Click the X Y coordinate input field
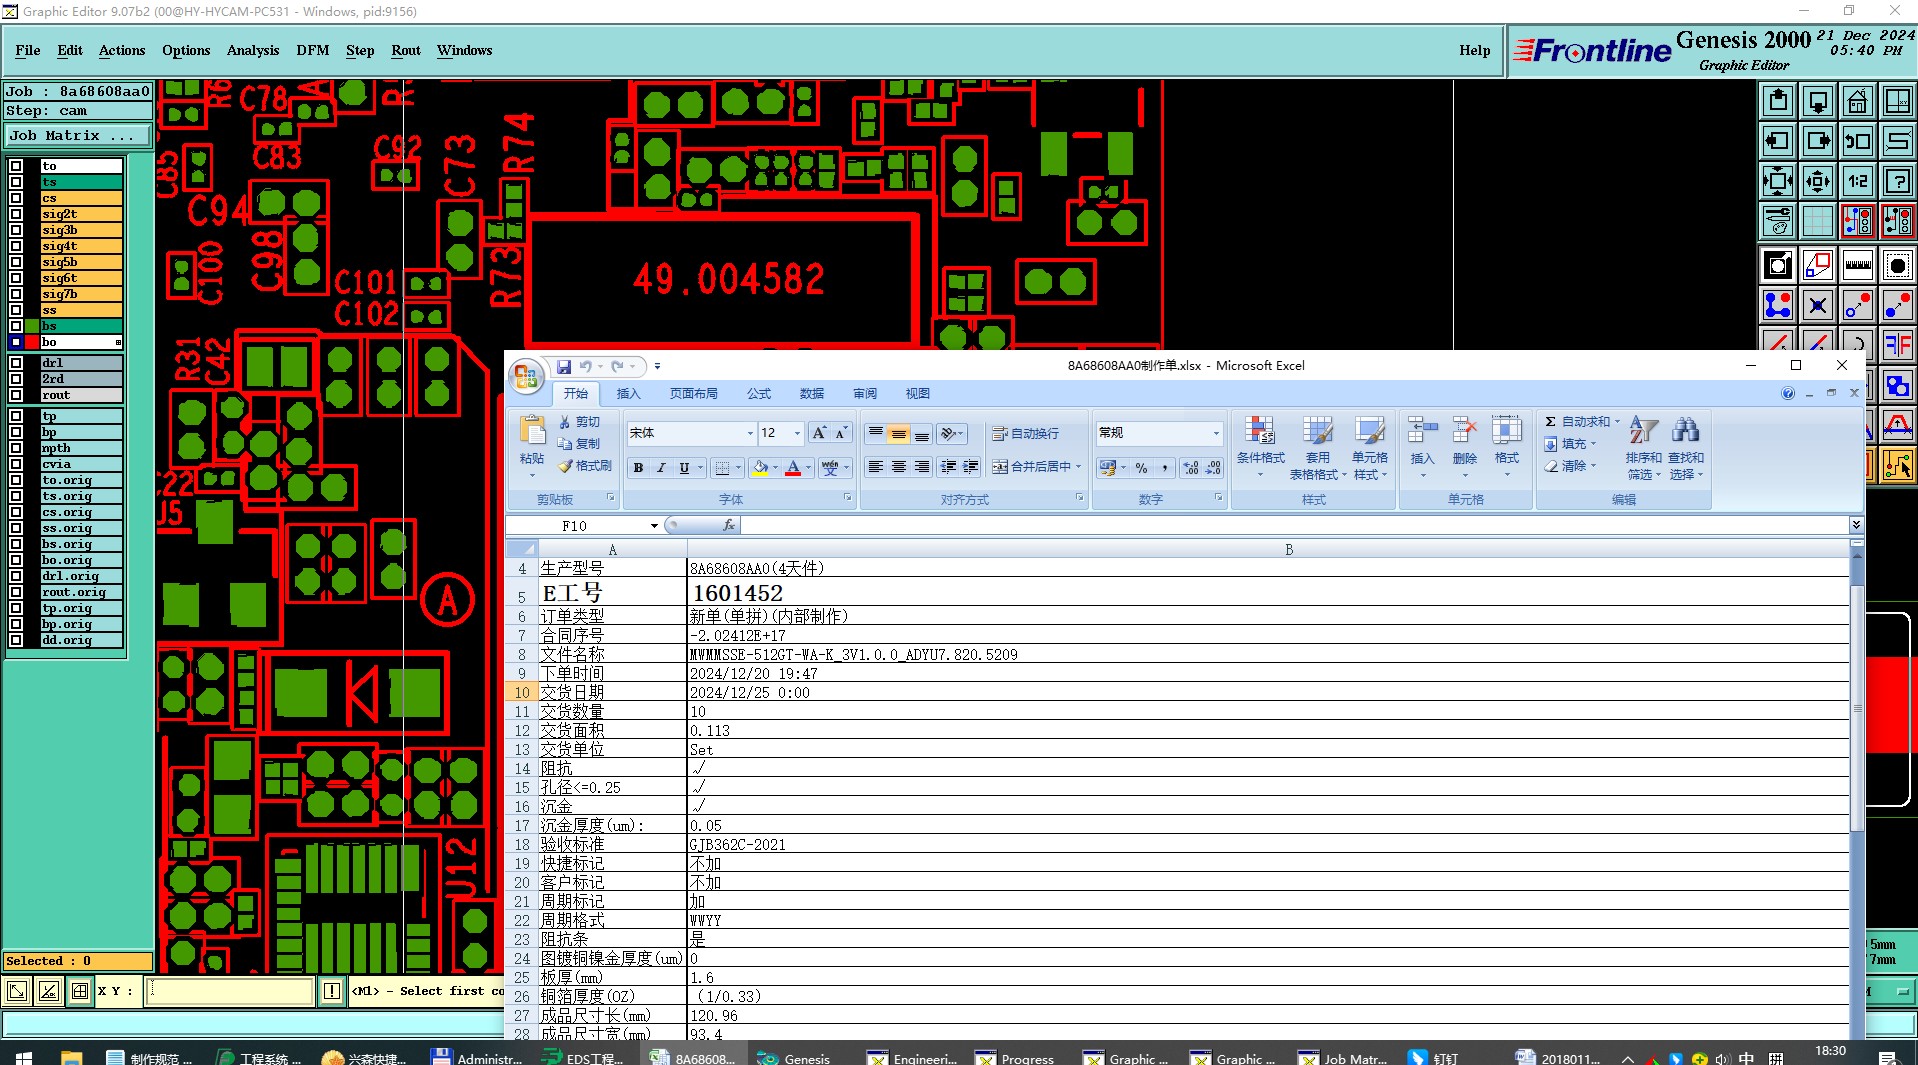1918x1065 pixels. coord(231,991)
